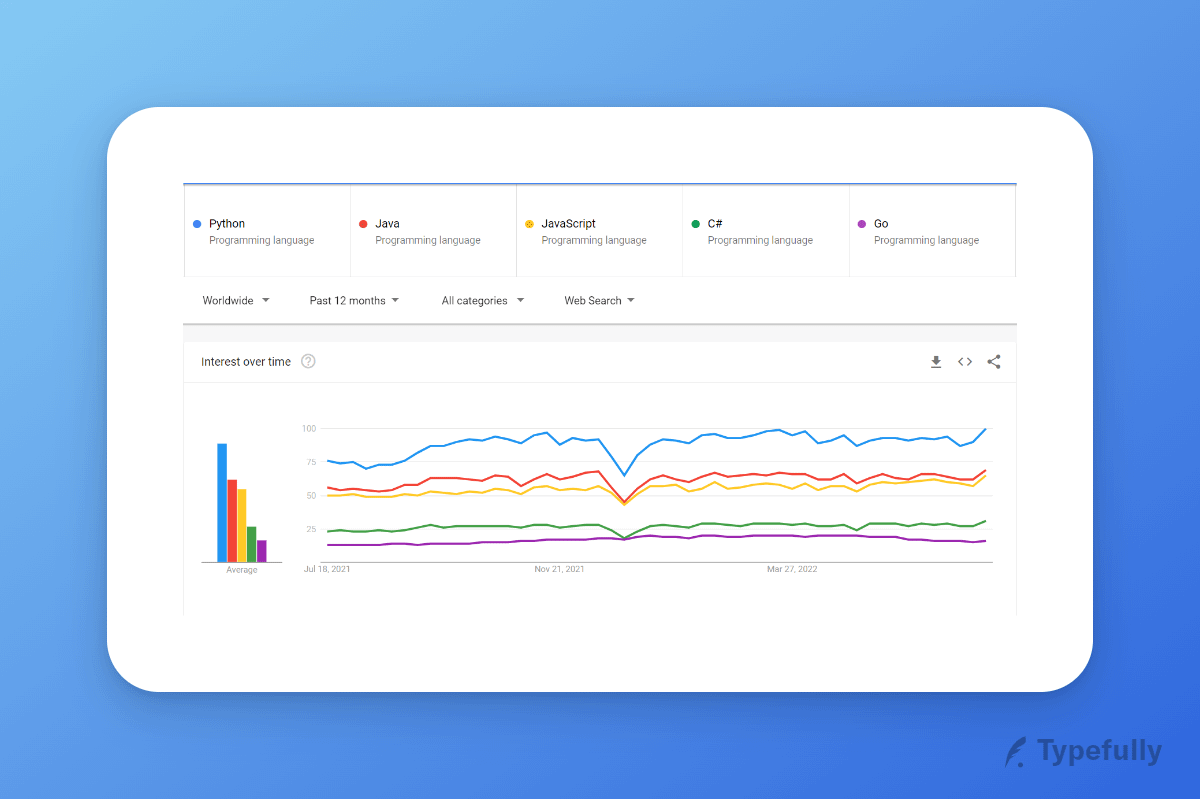Click the Typefully feather logo

(1016, 752)
